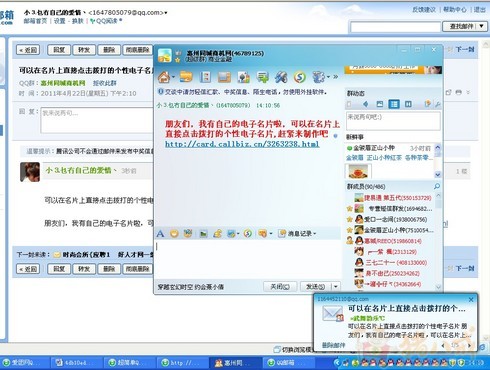Click the sender avatar in mail body

pos(30,172)
